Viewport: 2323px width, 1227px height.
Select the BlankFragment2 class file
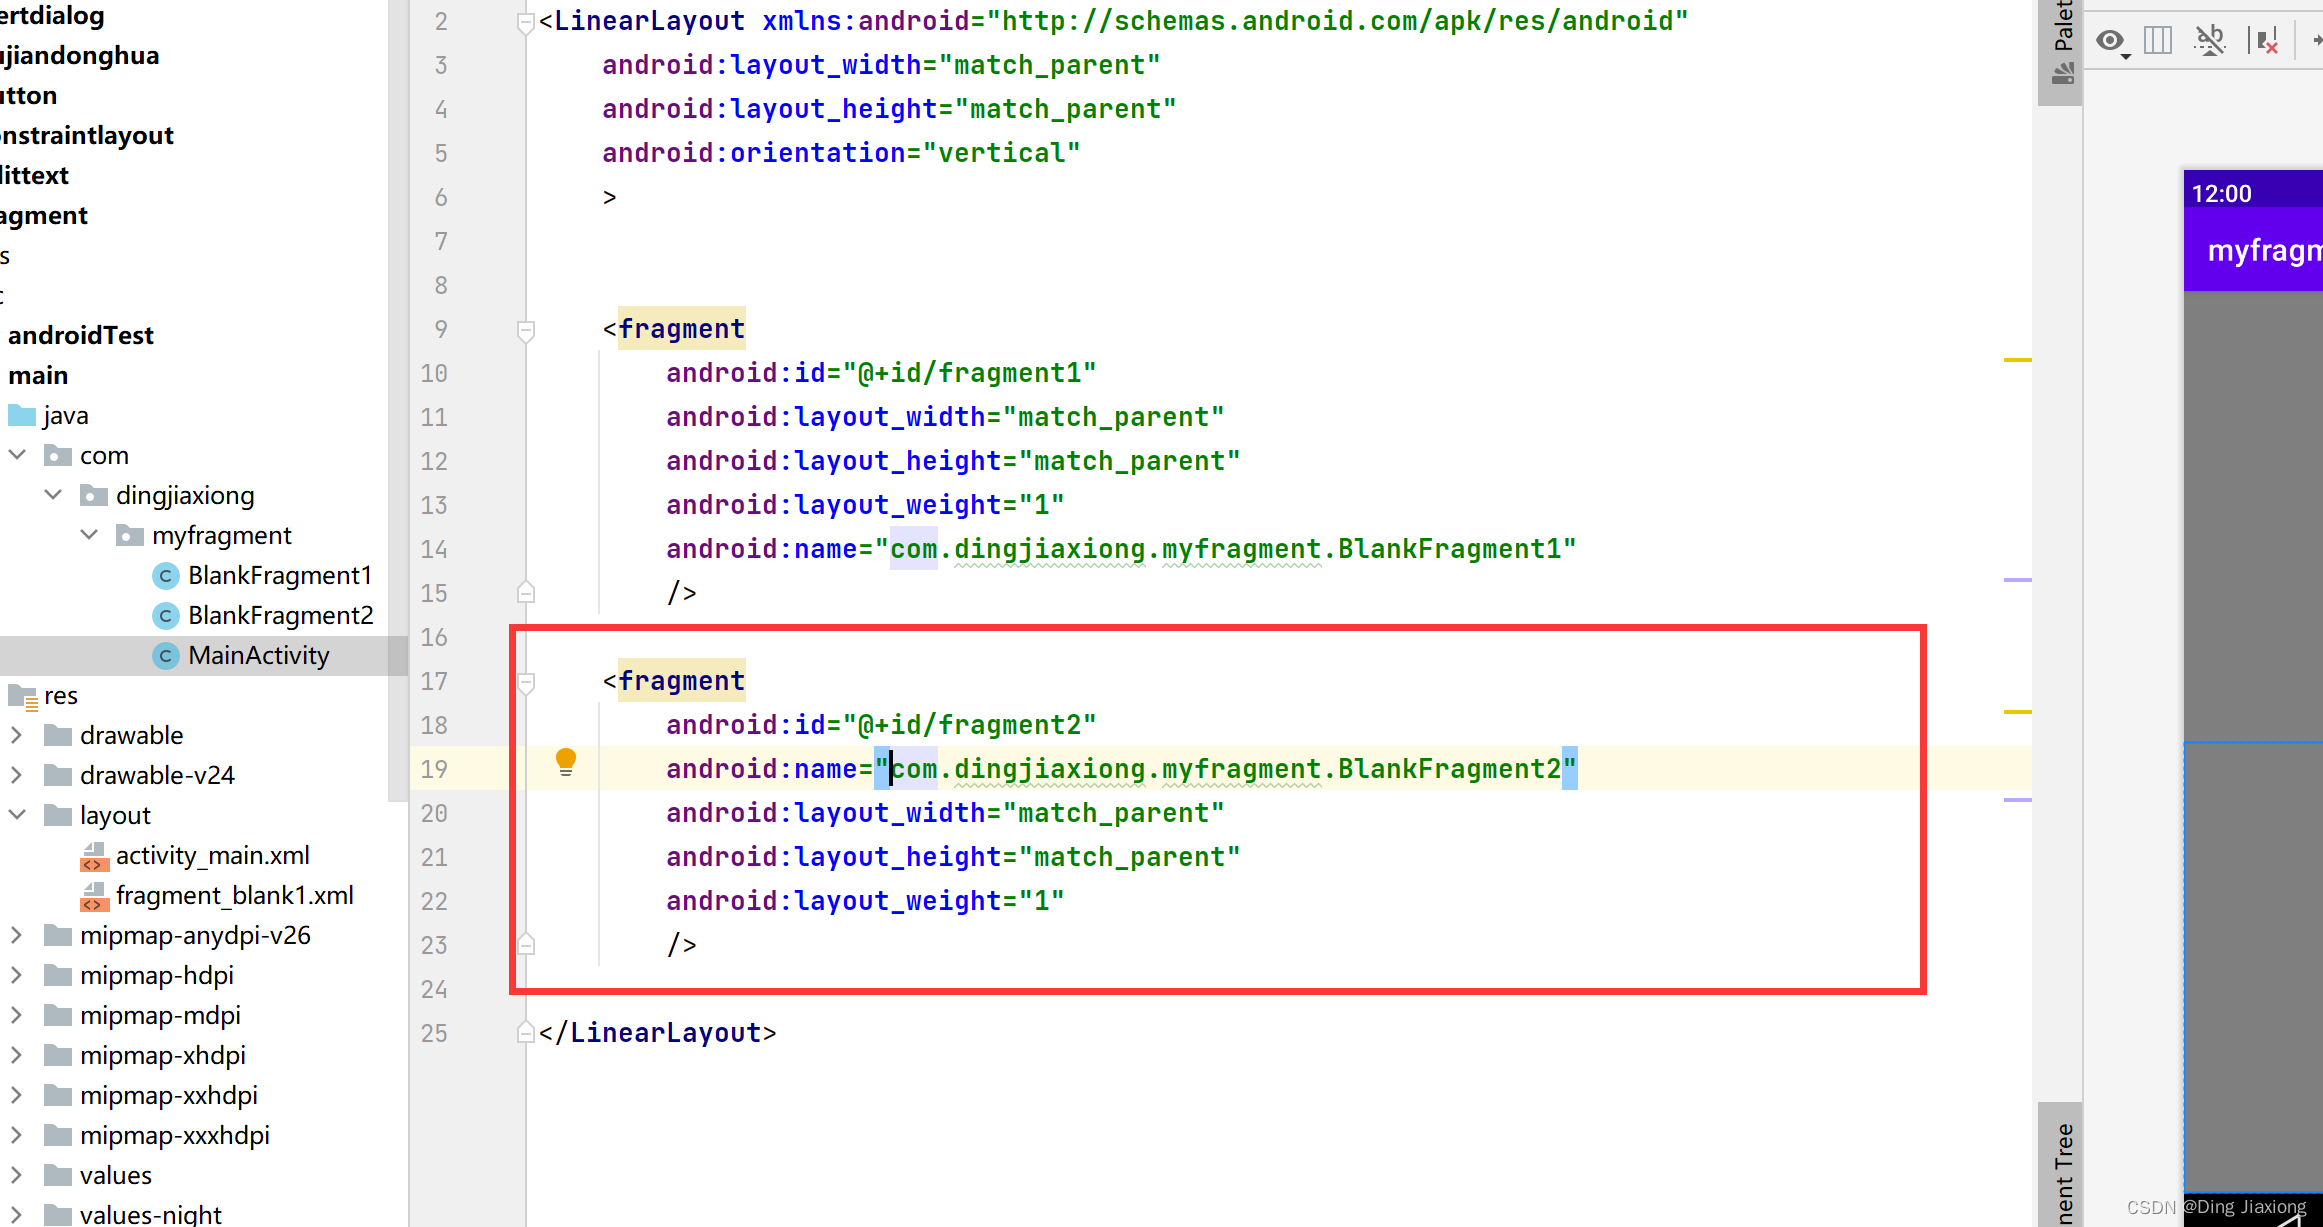[x=280, y=615]
